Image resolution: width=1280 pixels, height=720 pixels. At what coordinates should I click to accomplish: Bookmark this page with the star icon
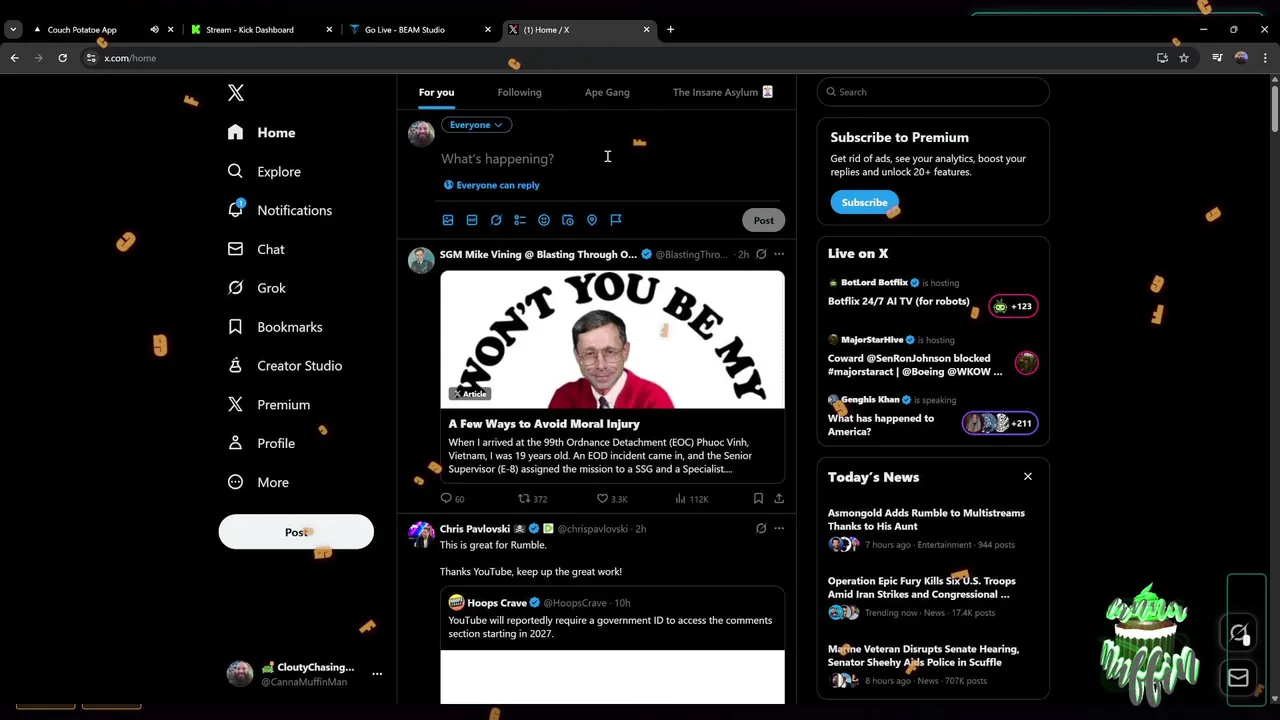tap(1184, 58)
